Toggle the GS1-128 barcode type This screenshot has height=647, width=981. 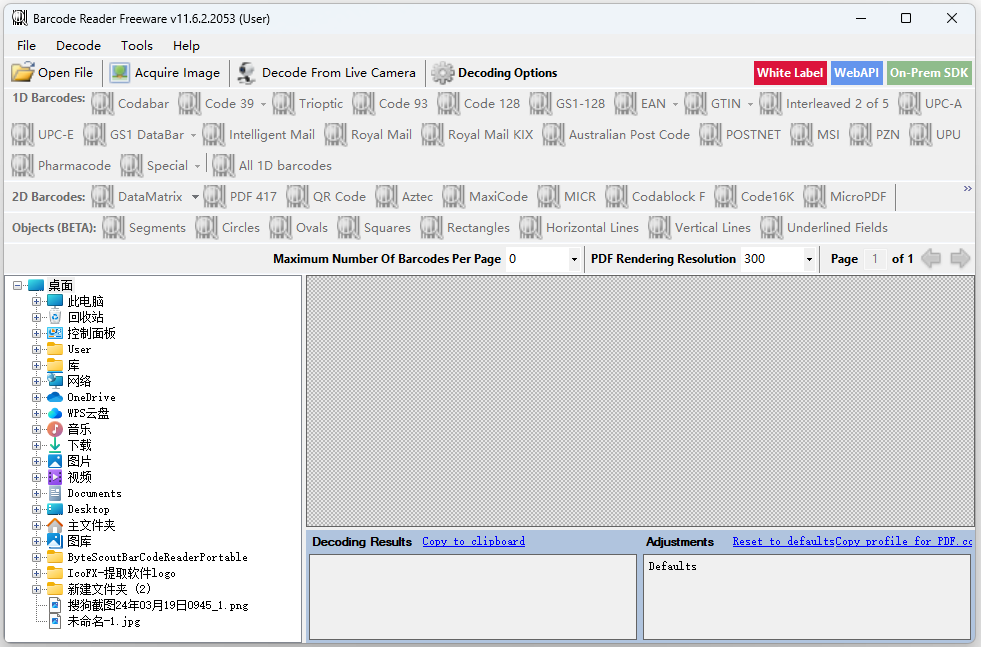(x=567, y=103)
